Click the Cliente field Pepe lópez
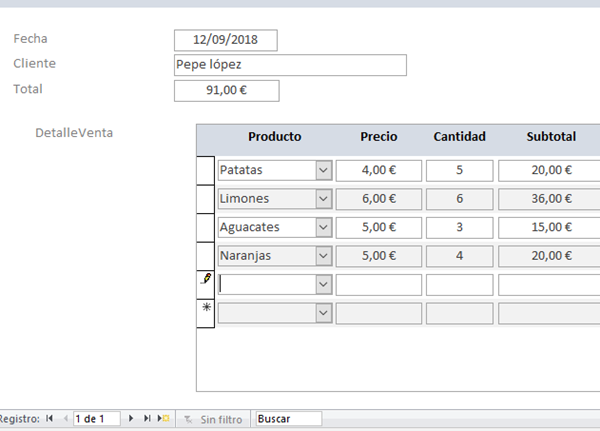This screenshot has width=600, height=431. coord(290,65)
